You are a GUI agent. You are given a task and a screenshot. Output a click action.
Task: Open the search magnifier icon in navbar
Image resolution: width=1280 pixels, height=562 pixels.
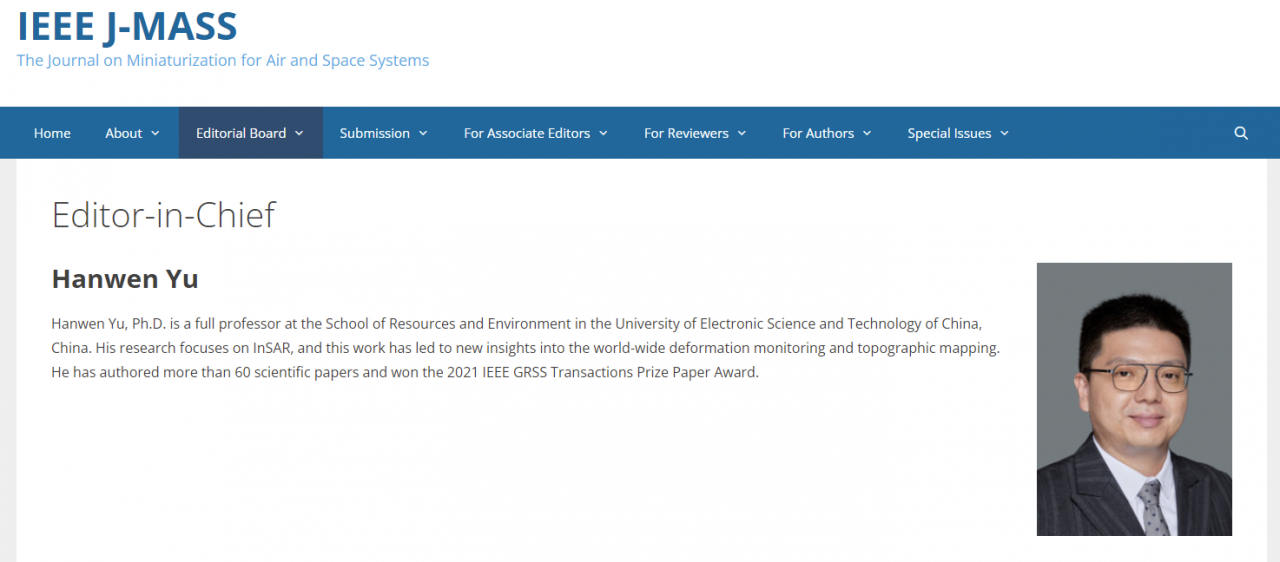(1241, 133)
